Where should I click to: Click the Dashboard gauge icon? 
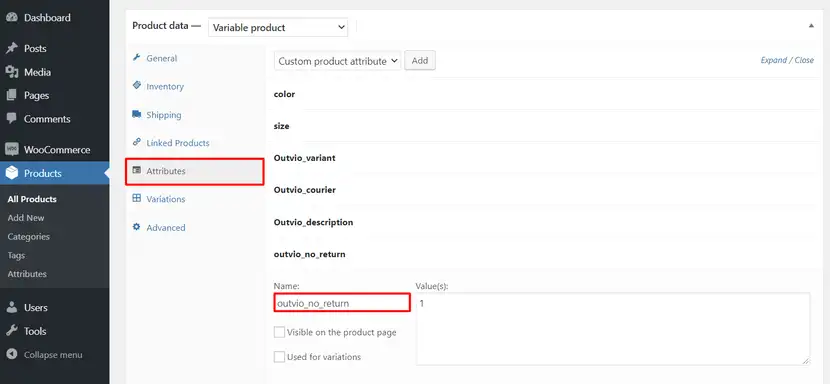pyautogui.click(x=12, y=17)
